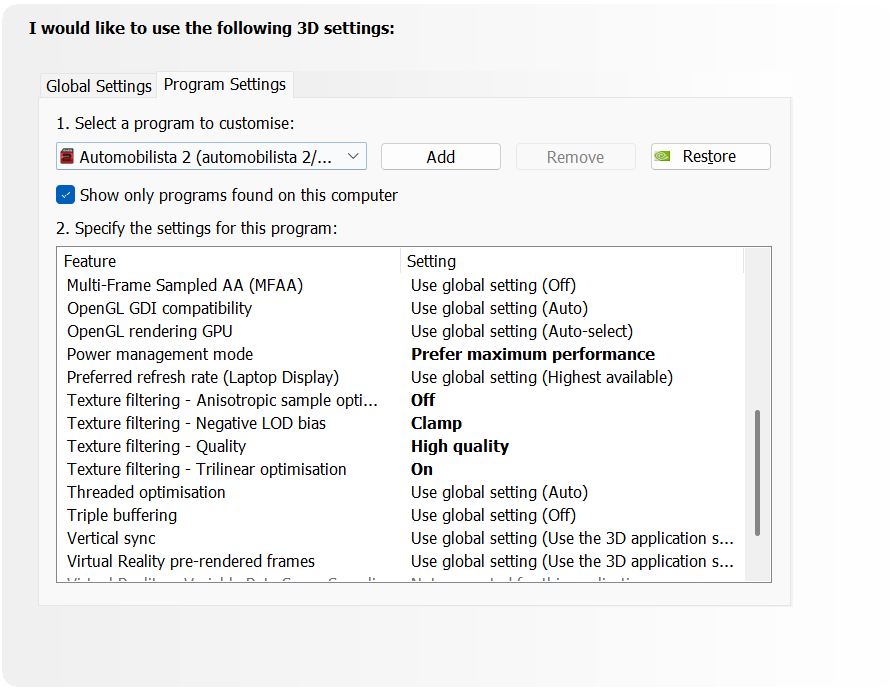Click the Remove button
The image size is (890, 689).
tap(575, 157)
